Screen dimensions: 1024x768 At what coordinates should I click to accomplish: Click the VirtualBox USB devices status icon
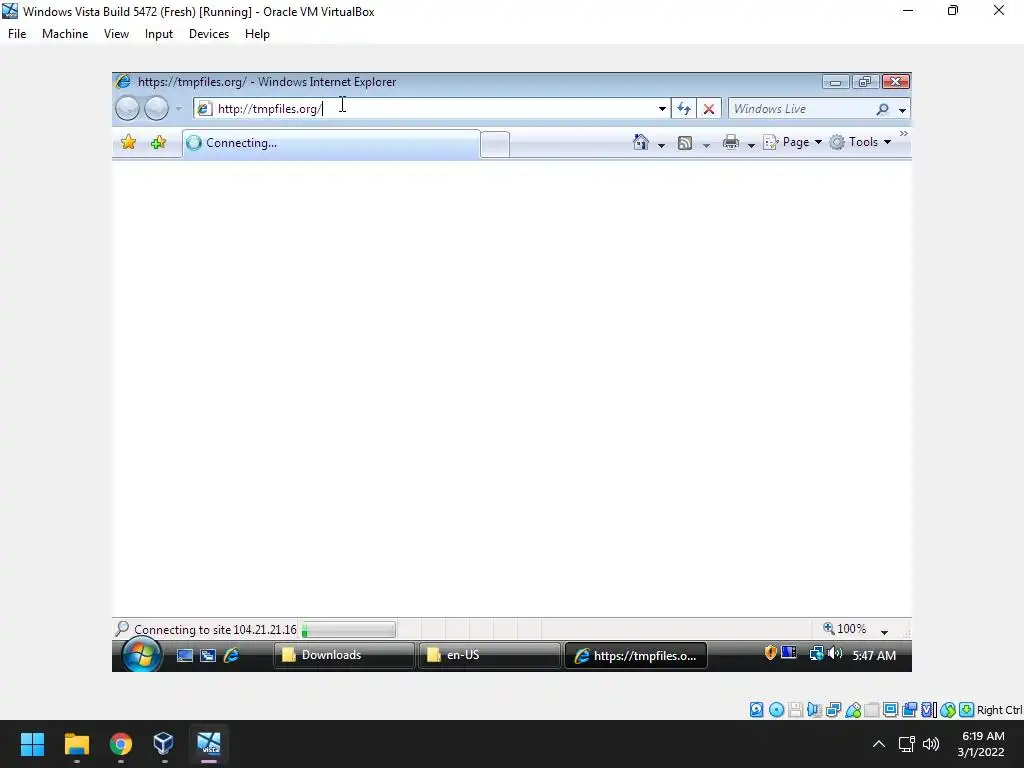[853, 710]
